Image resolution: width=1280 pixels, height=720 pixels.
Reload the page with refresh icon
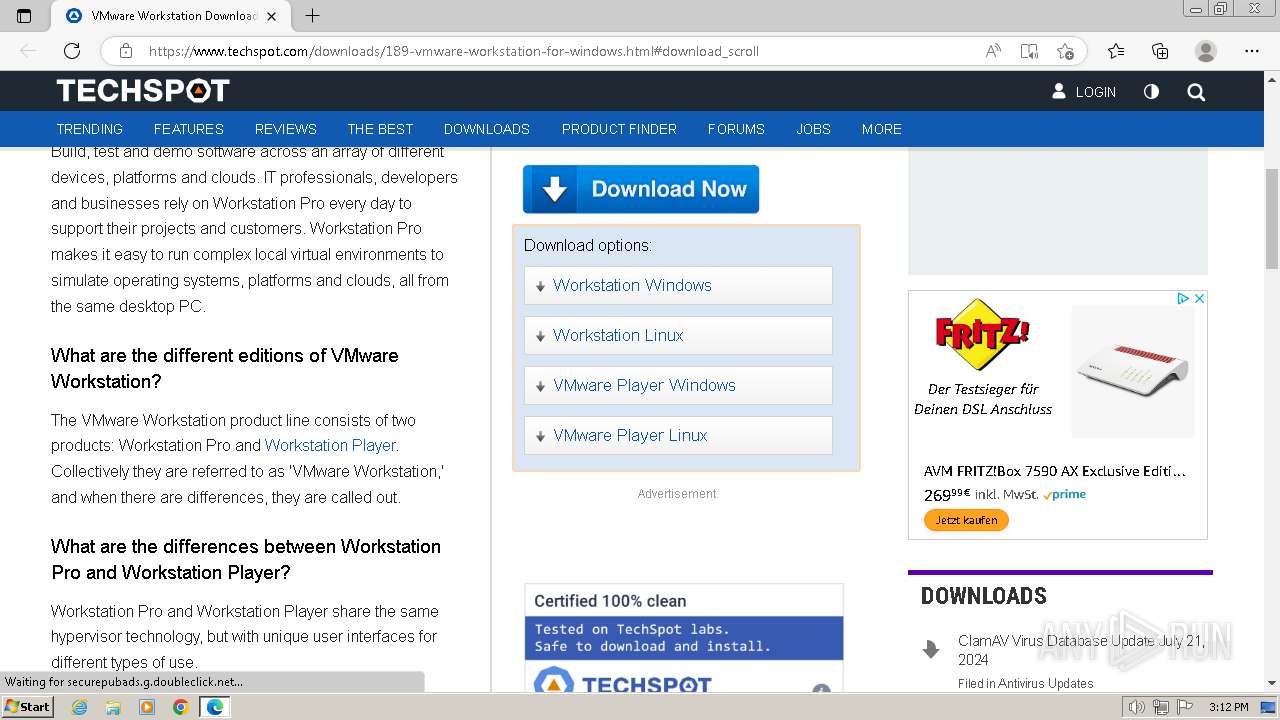pyautogui.click(x=72, y=51)
